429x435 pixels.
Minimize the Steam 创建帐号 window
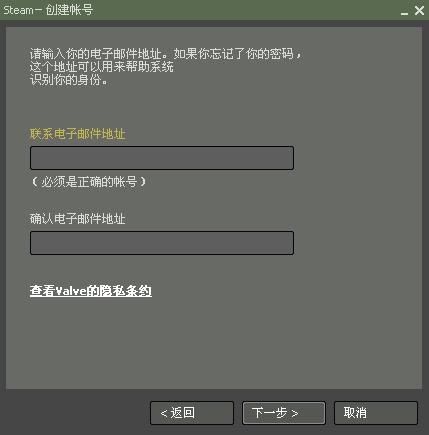[x=404, y=12]
